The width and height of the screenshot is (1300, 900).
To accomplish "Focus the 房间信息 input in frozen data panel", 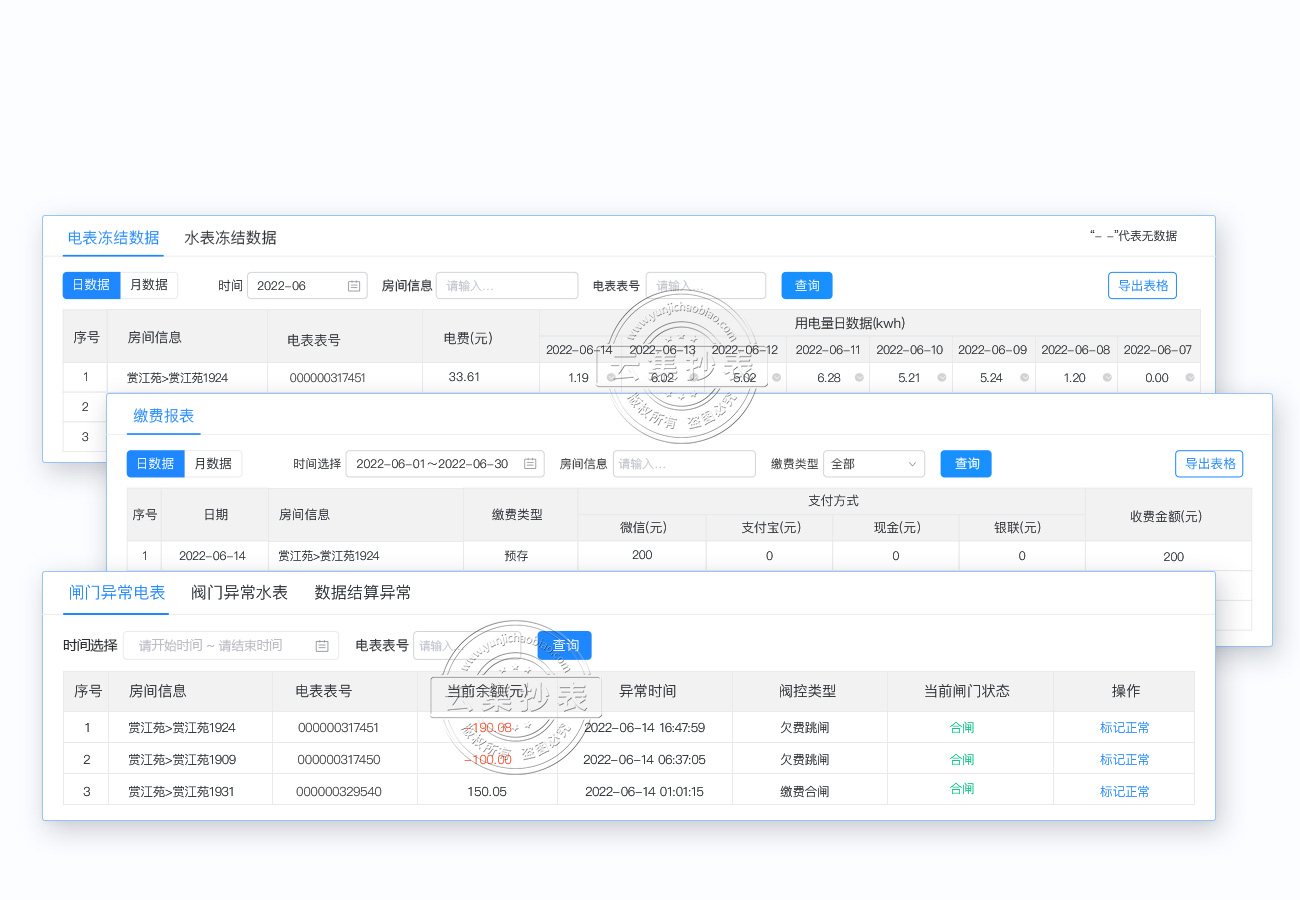I will (x=507, y=286).
